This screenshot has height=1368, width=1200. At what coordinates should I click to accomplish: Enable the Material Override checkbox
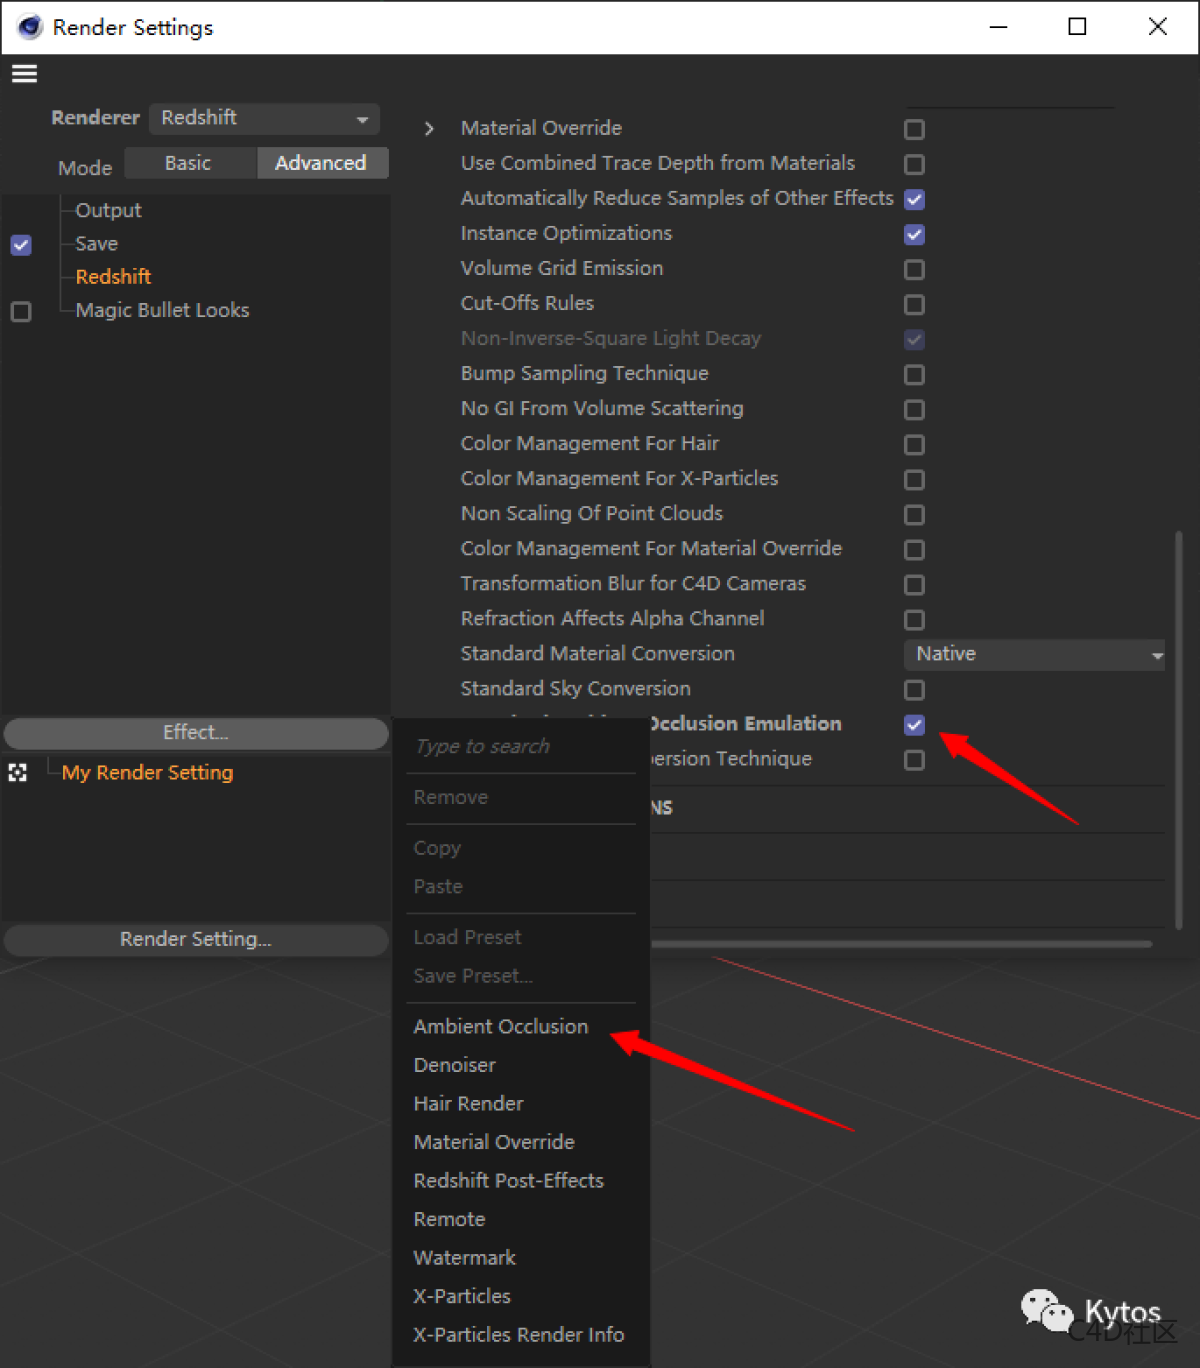point(914,129)
